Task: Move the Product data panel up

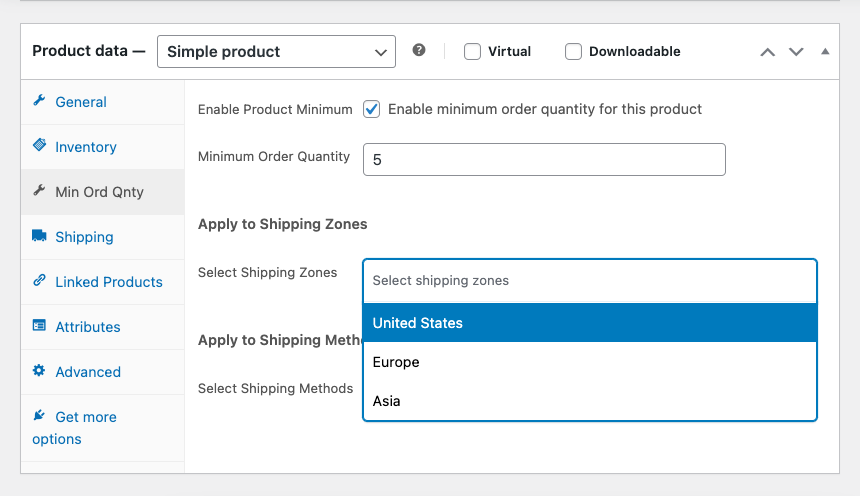Action: coord(768,51)
